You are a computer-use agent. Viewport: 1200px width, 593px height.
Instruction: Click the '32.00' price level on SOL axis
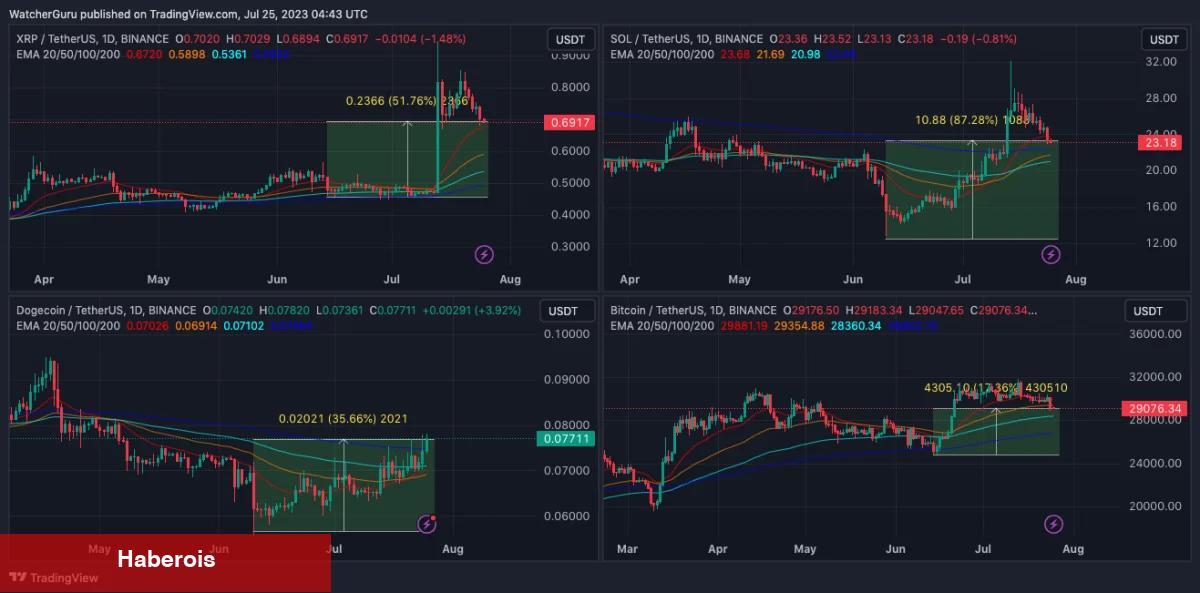[x=1160, y=62]
